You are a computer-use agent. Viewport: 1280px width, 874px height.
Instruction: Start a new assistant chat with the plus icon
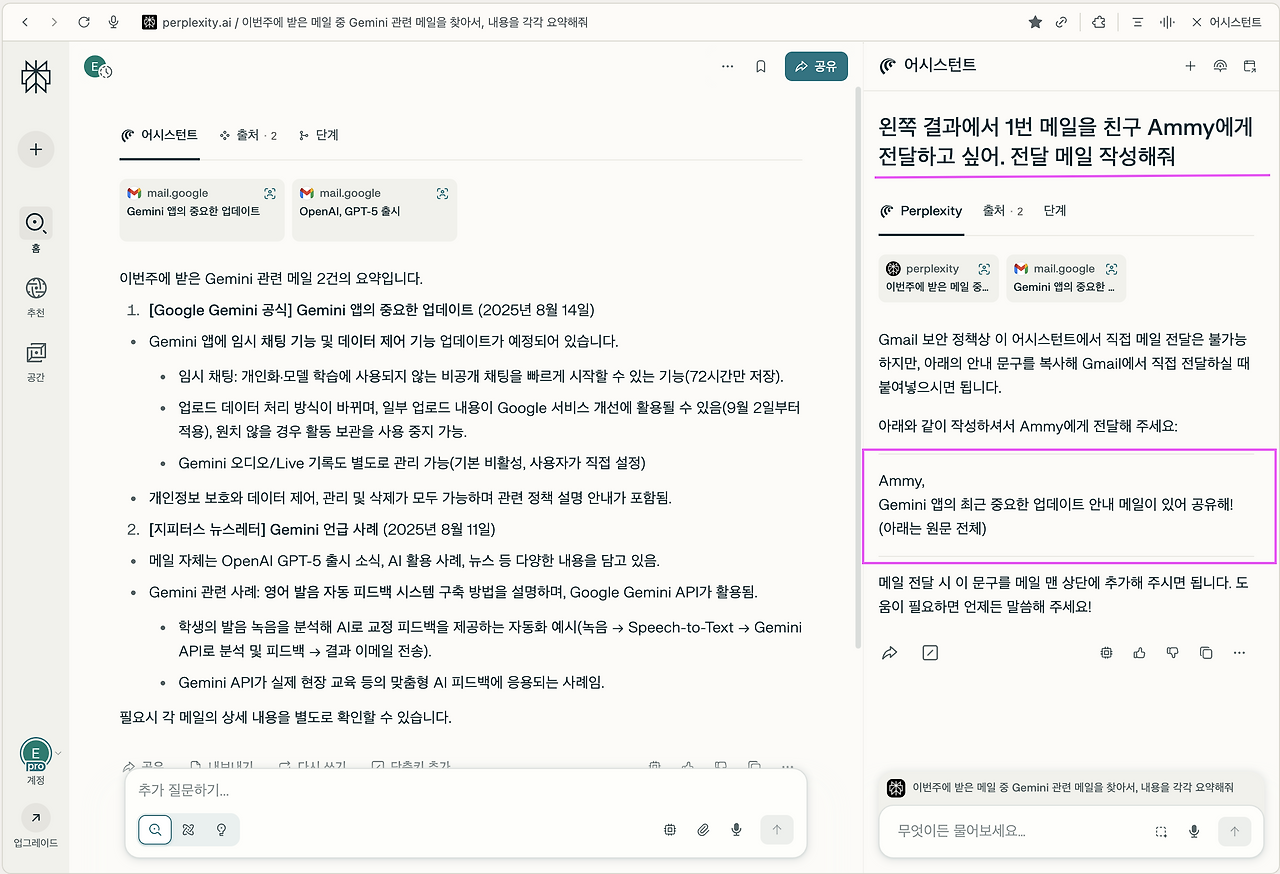pyautogui.click(x=1190, y=66)
